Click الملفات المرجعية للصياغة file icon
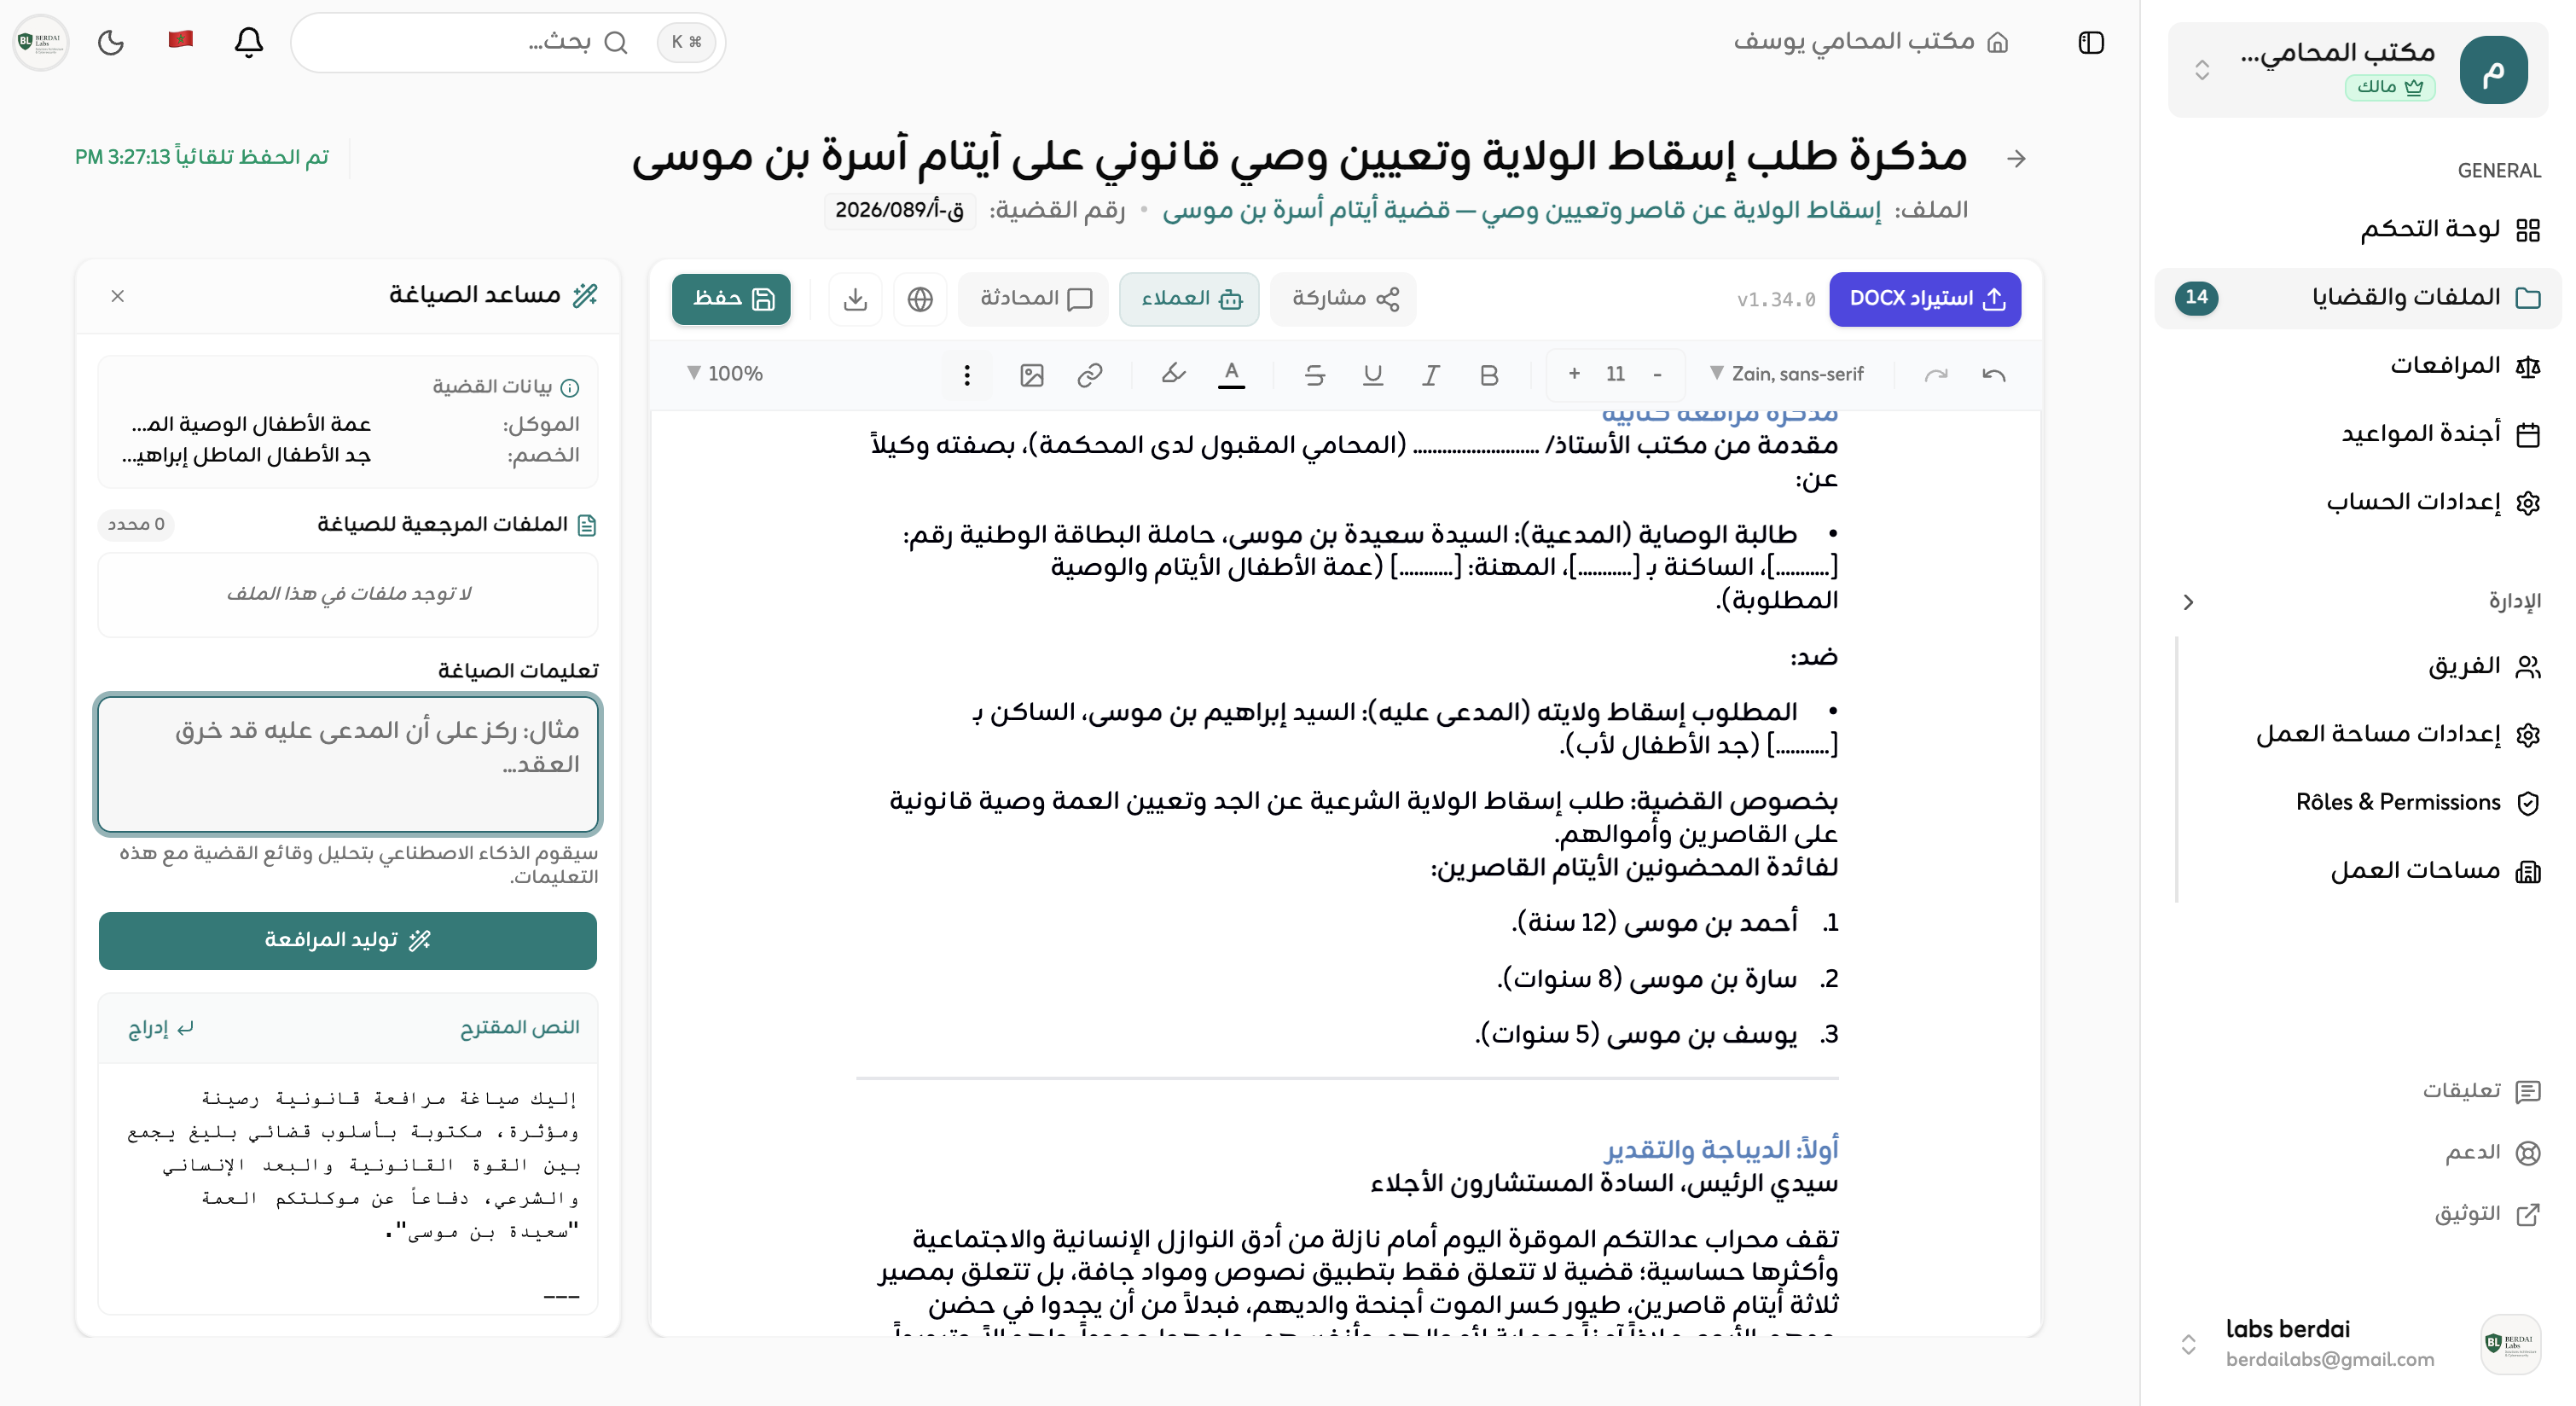The width and height of the screenshot is (2576, 1406). 587,525
